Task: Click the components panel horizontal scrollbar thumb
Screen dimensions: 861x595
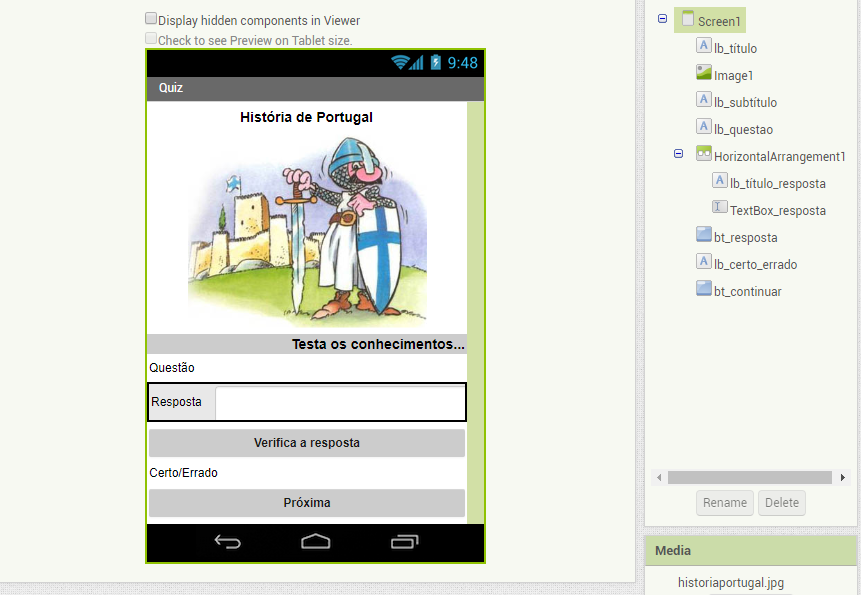Action: tap(750, 478)
